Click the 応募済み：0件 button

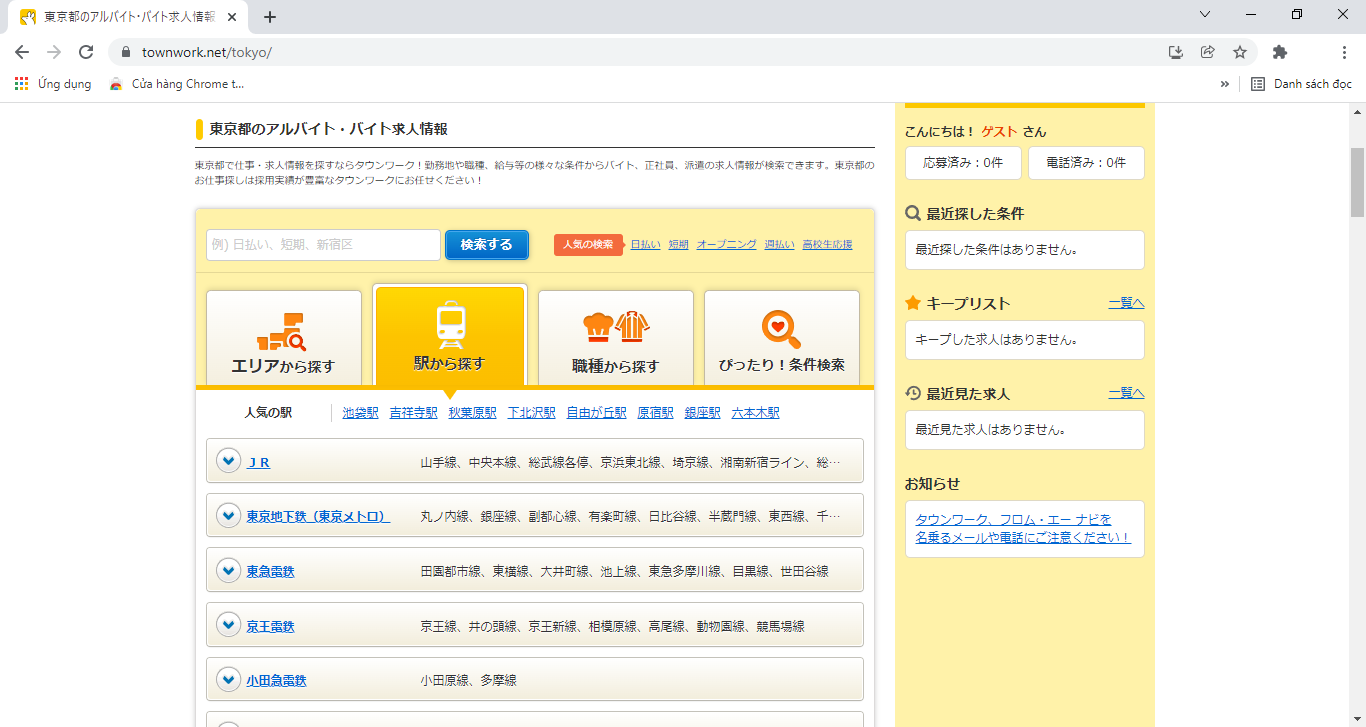[x=963, y=163]
